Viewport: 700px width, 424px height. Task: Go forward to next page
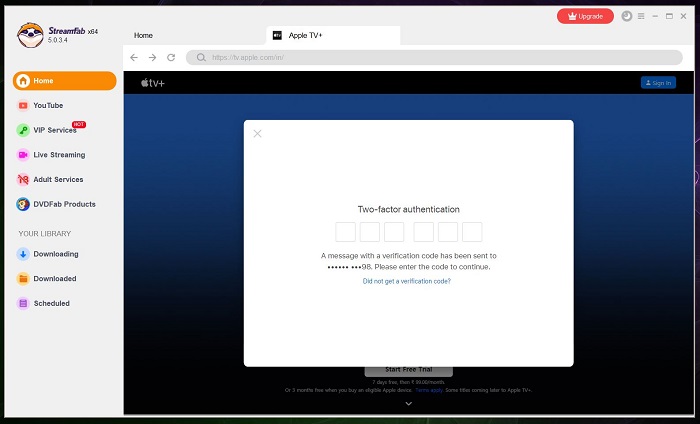tap(152, 58)
